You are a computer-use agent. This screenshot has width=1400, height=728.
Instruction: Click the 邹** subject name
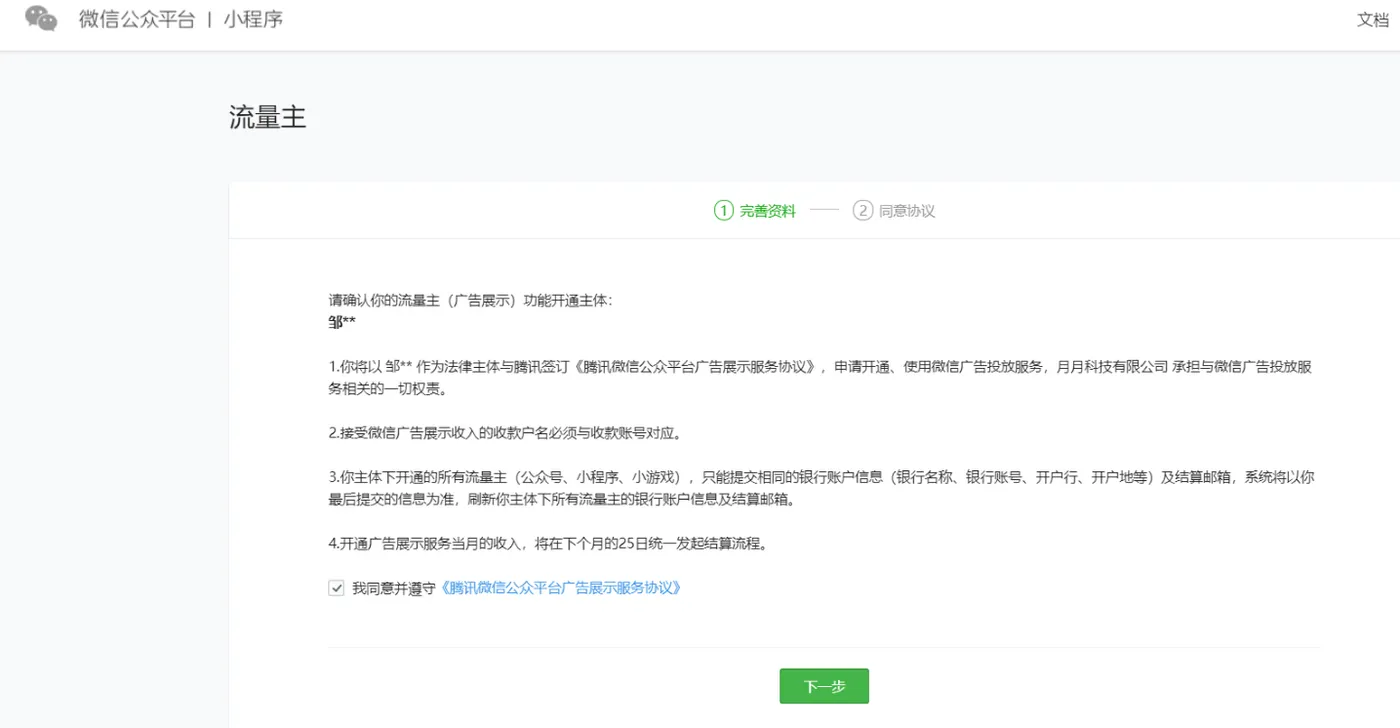pyautogui.click(x=342, y=321)
